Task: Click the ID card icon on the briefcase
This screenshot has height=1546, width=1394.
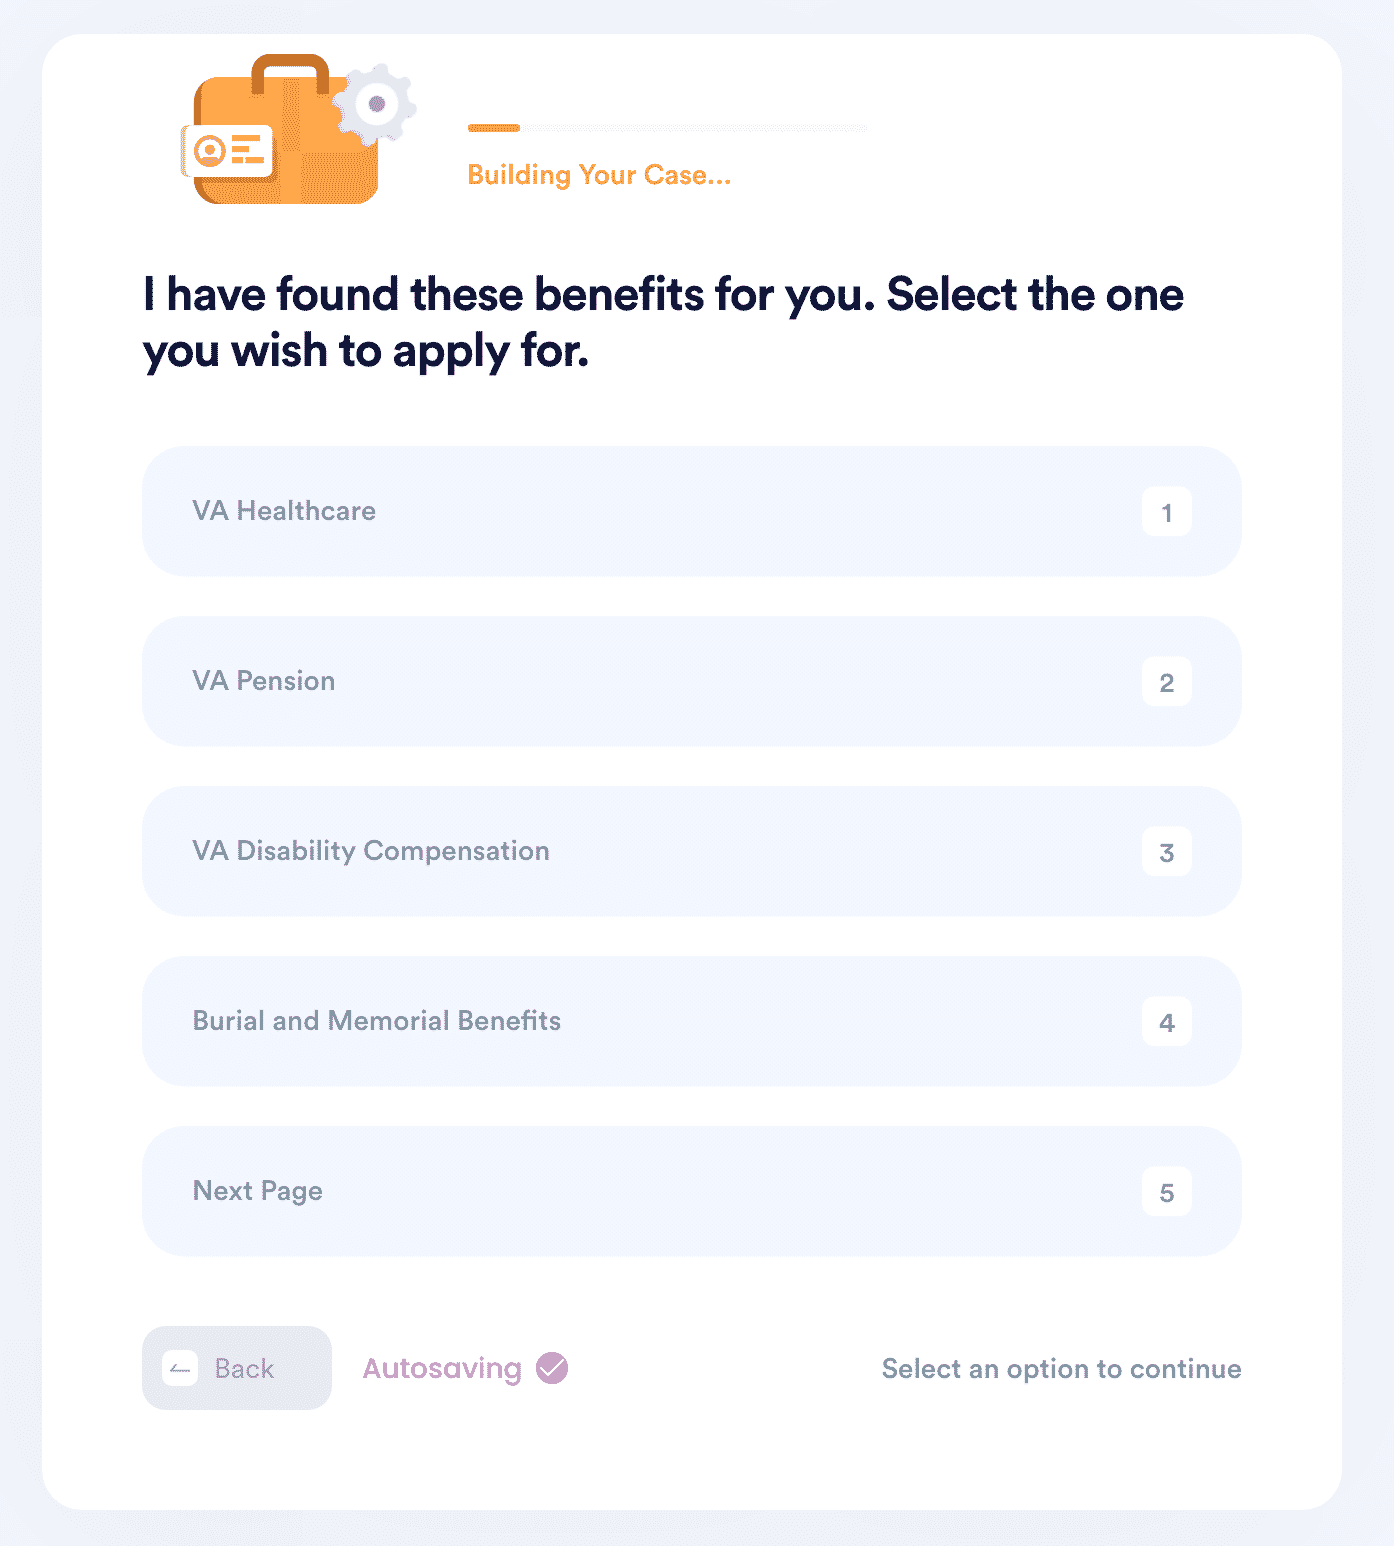Action: pos(228,152)
